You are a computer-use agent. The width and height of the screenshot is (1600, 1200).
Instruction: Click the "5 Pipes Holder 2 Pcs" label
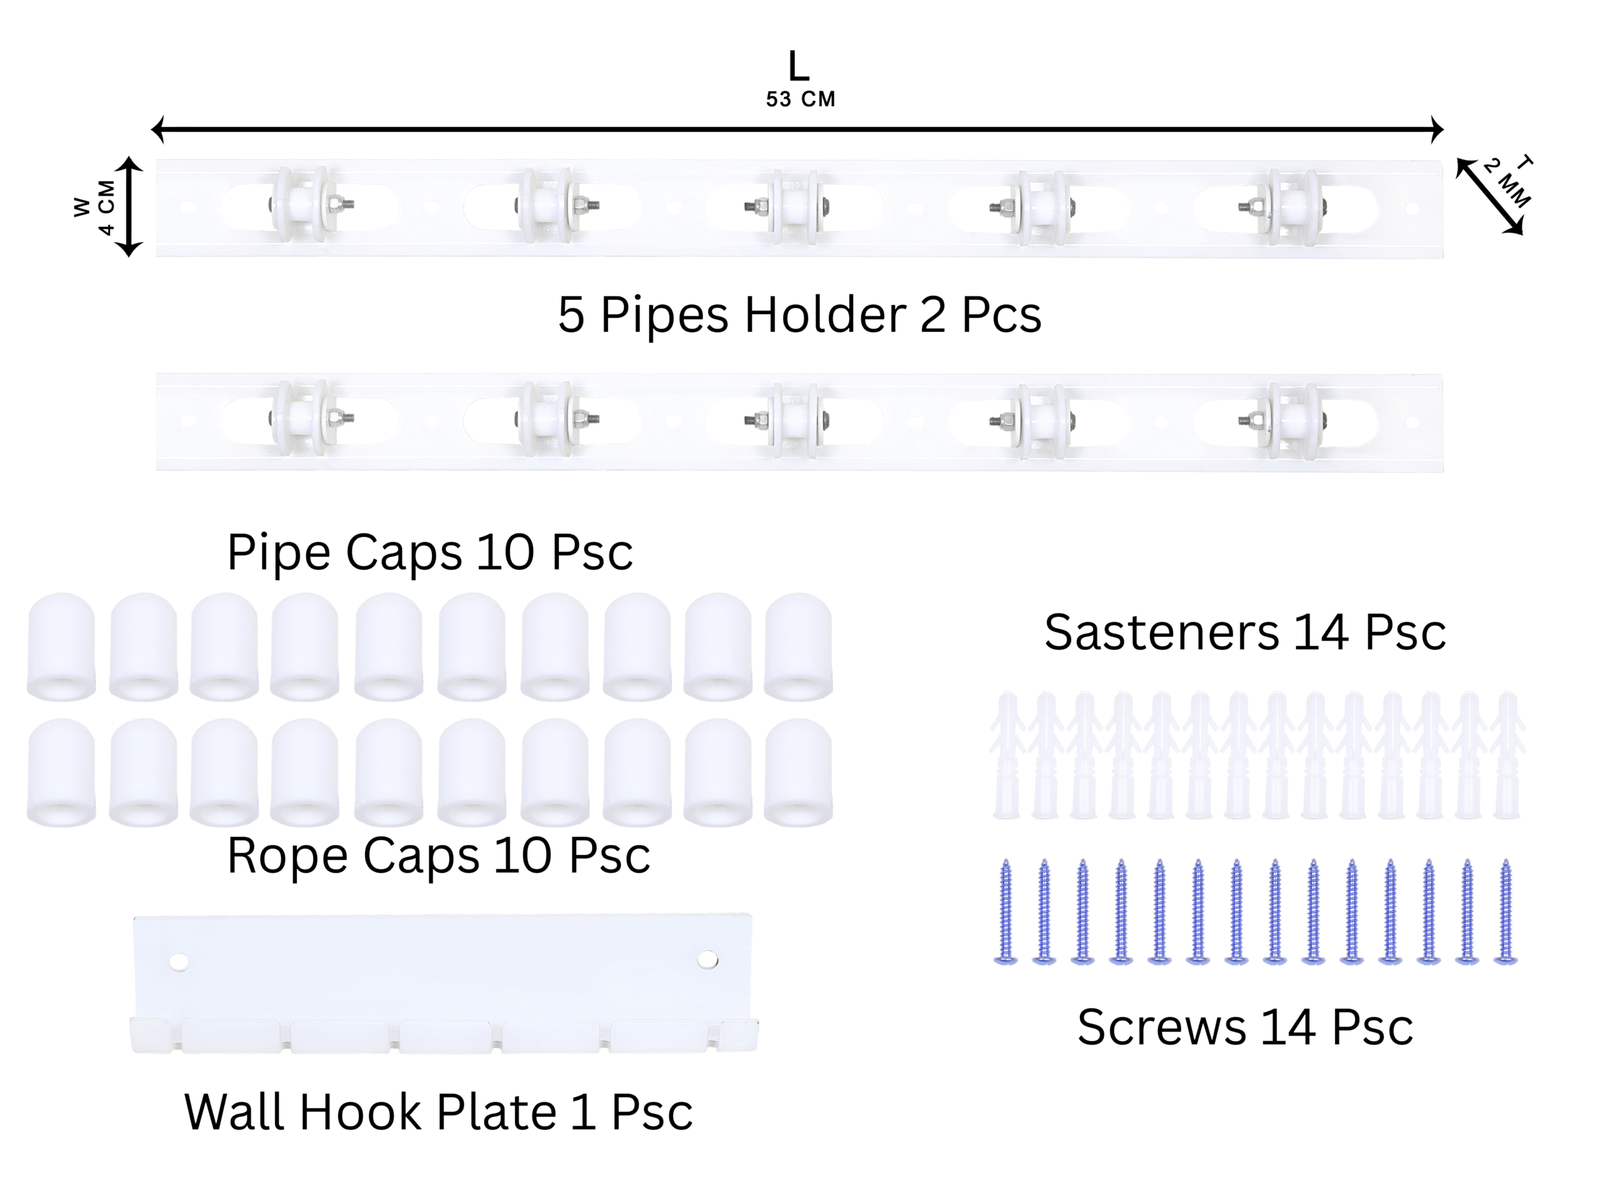point(799,315)
